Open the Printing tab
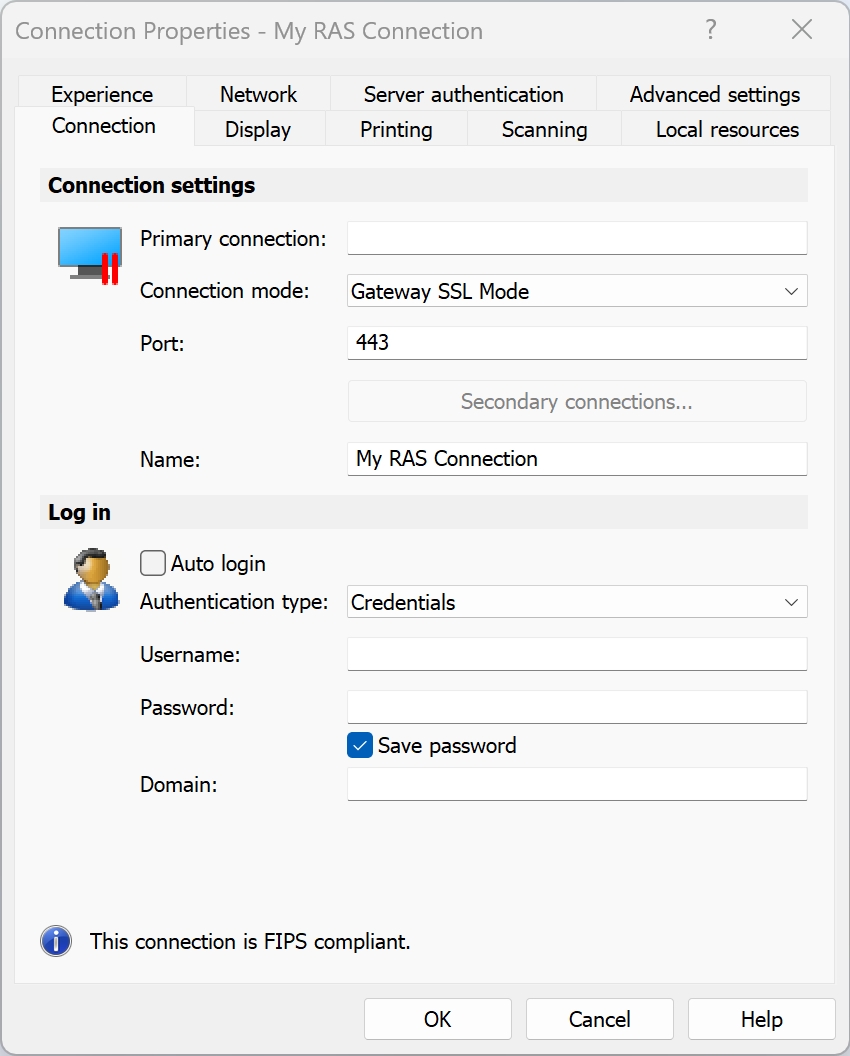Viewport: 850px width, 1056px height. [x=396, y=130]
